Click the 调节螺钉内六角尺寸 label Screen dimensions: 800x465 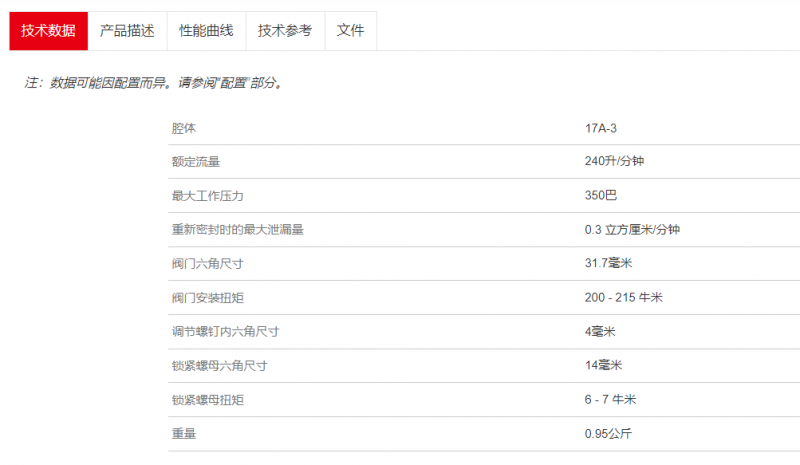pyautogui.click(x=226, y=332)
